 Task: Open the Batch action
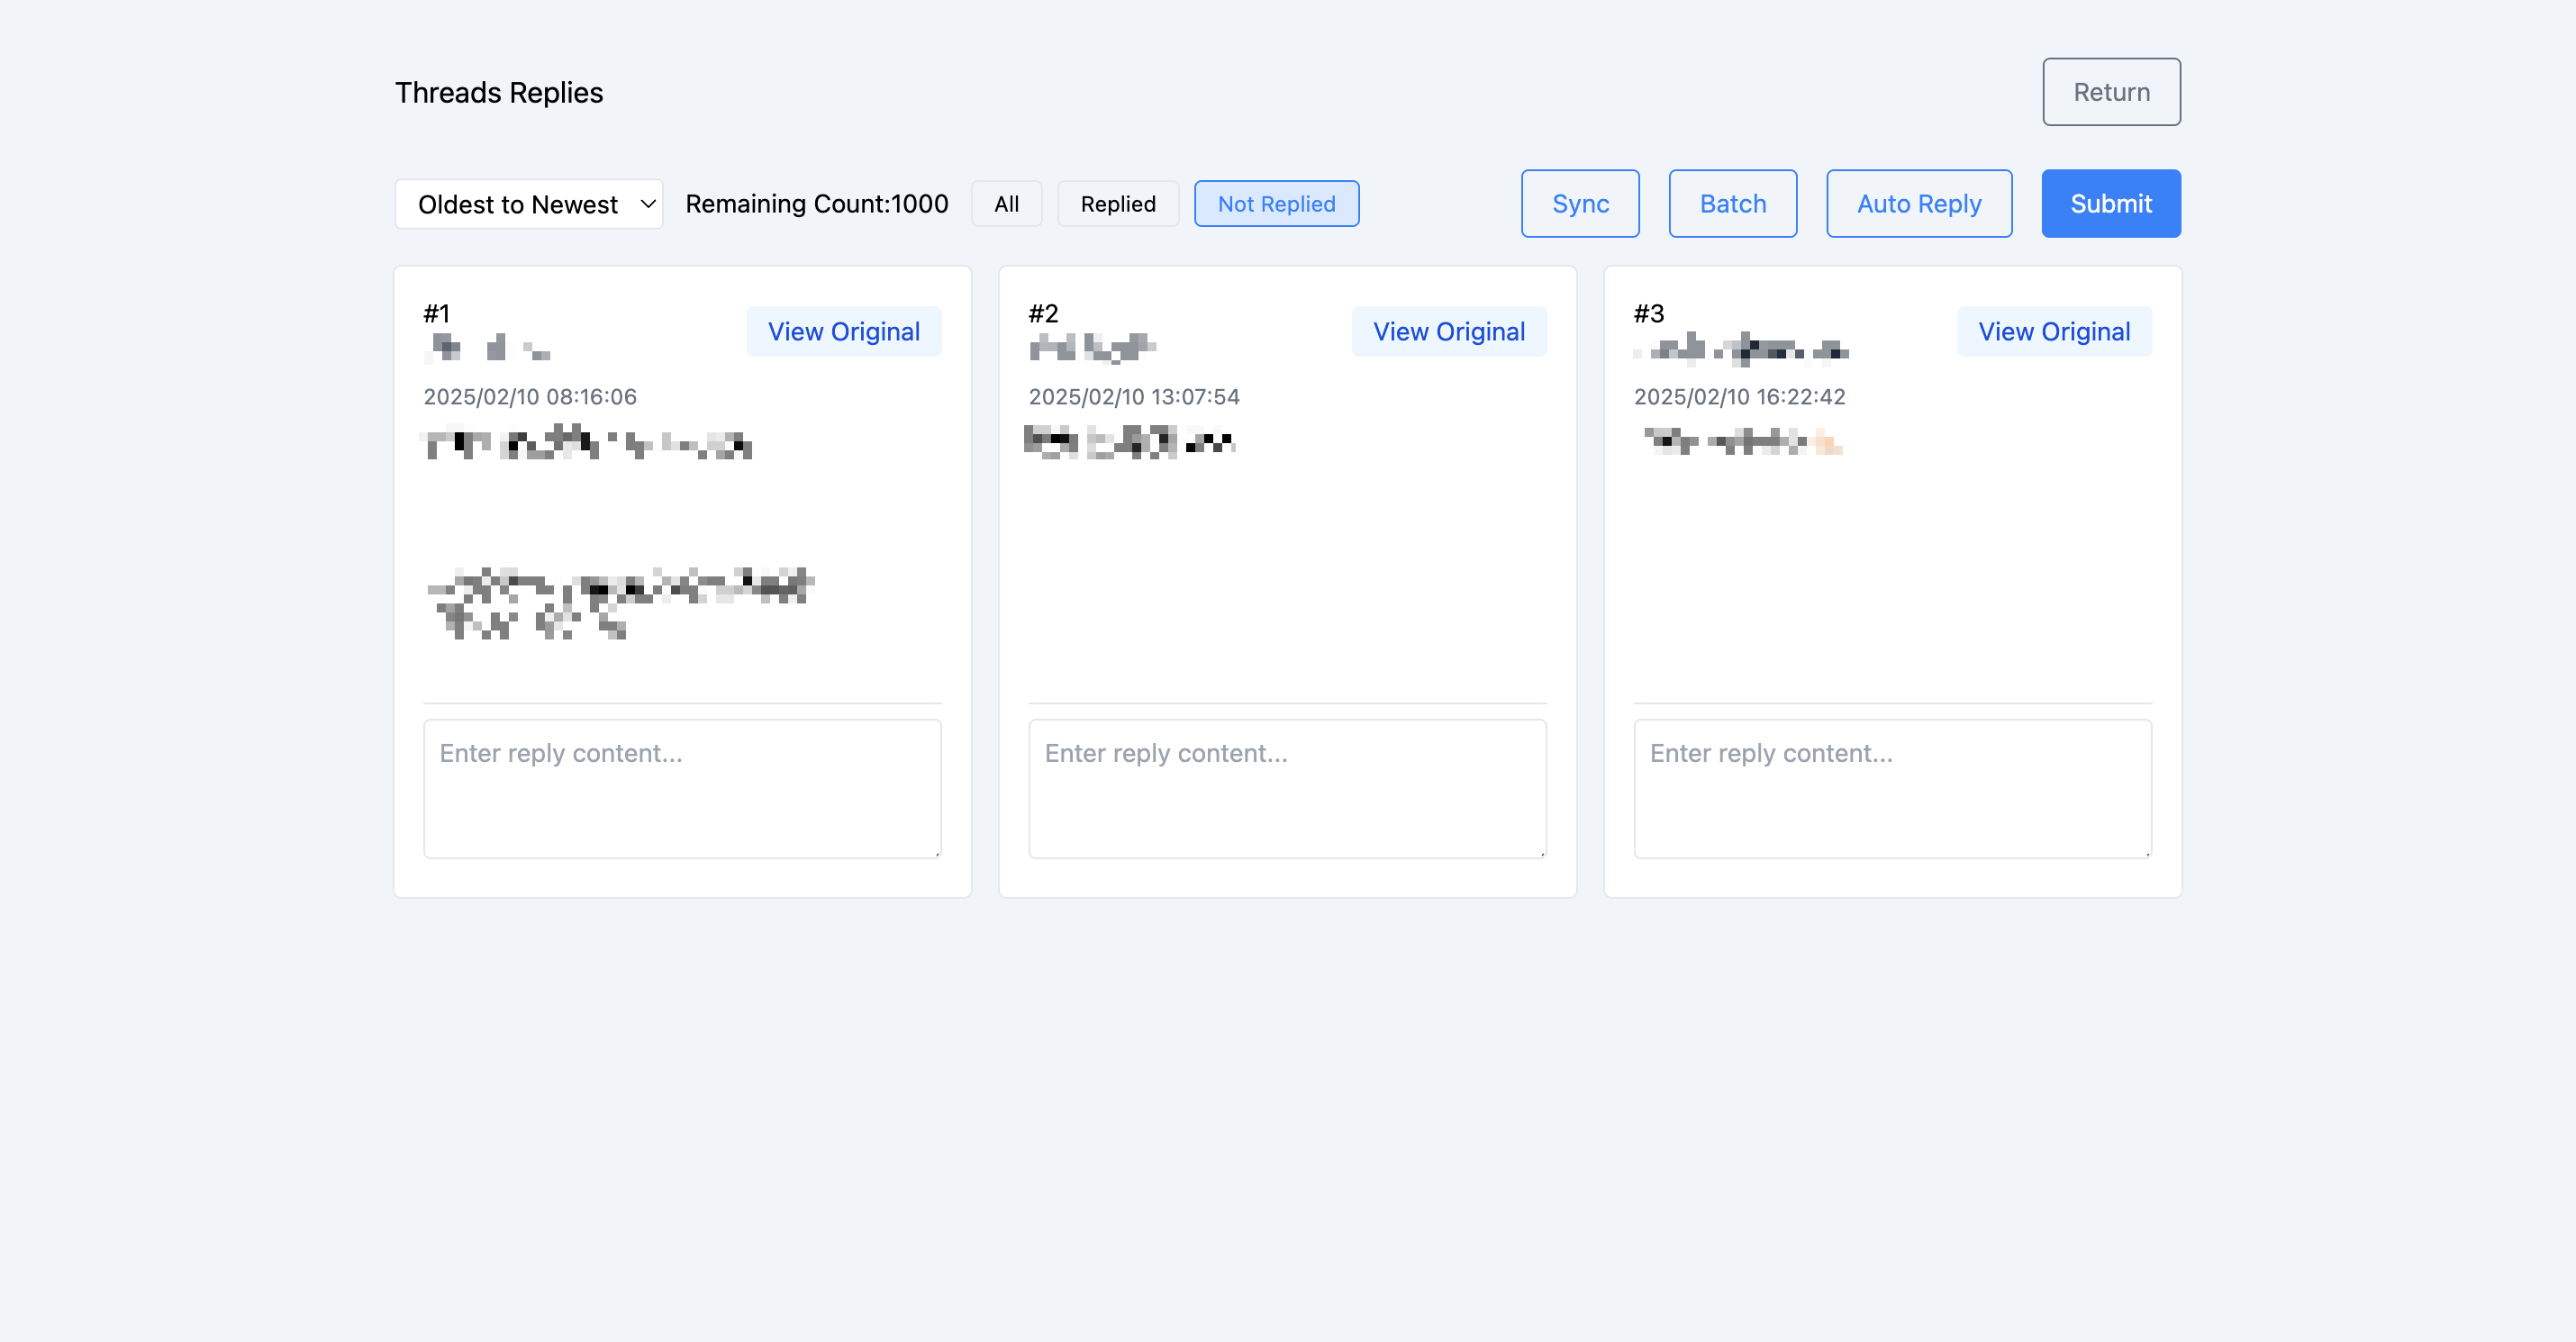1733,204
